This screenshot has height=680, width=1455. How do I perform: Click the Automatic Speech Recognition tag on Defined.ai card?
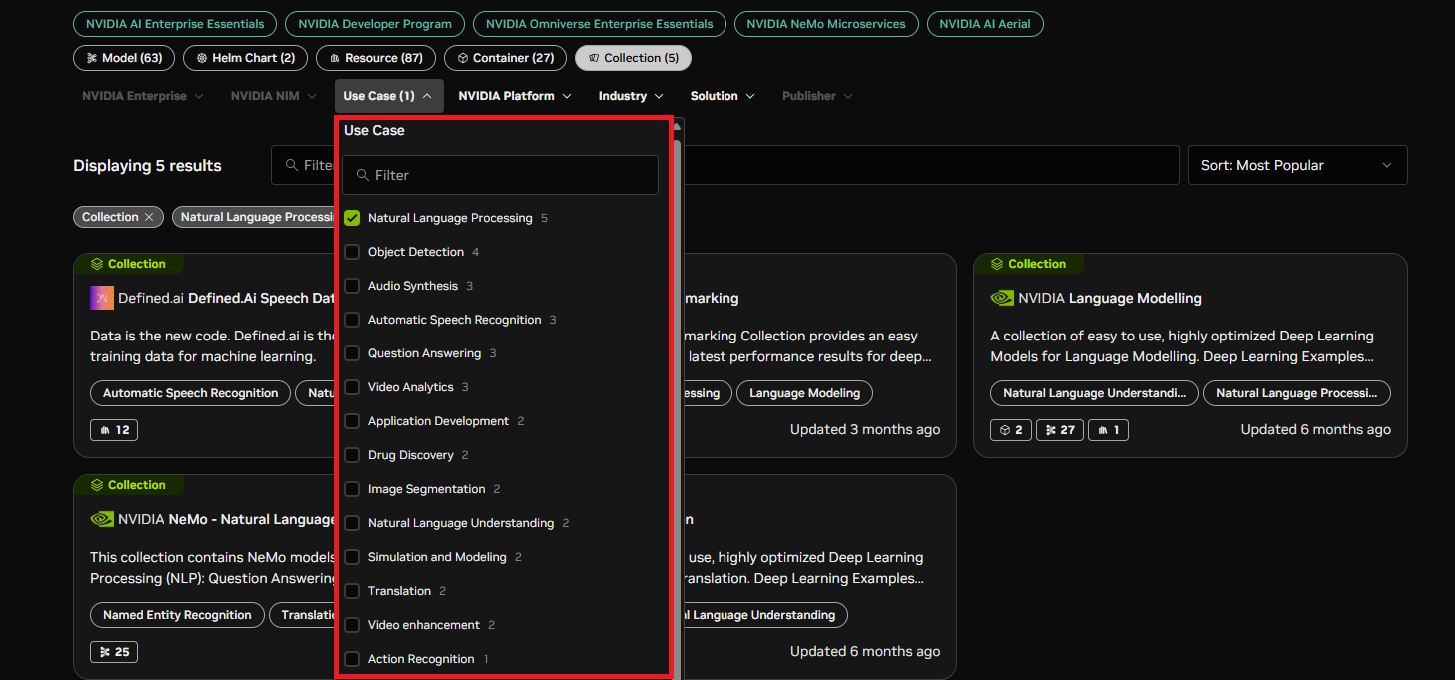tap(190, 393)
